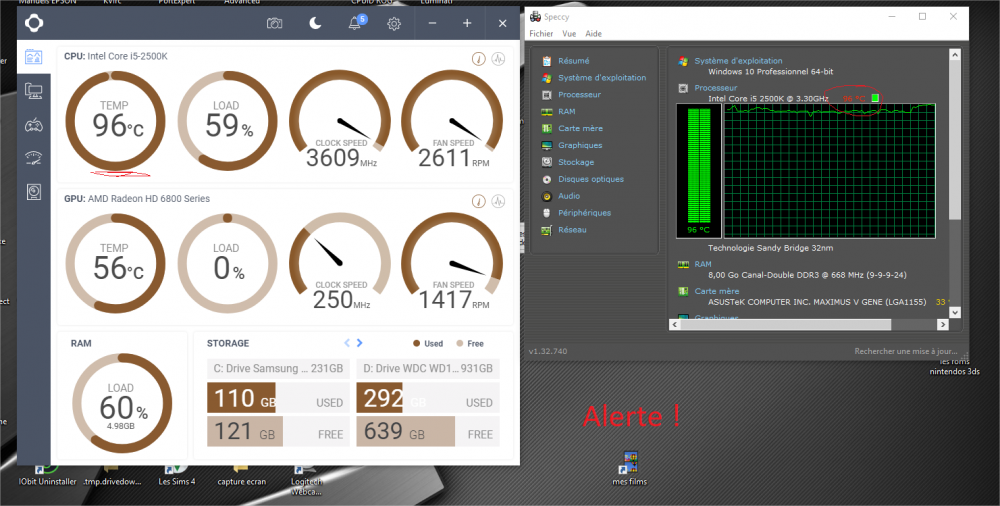Open RAM link in Speccy summary pane
The image size is (1000, 506).
pyautogui.click(x=703, y=264)
